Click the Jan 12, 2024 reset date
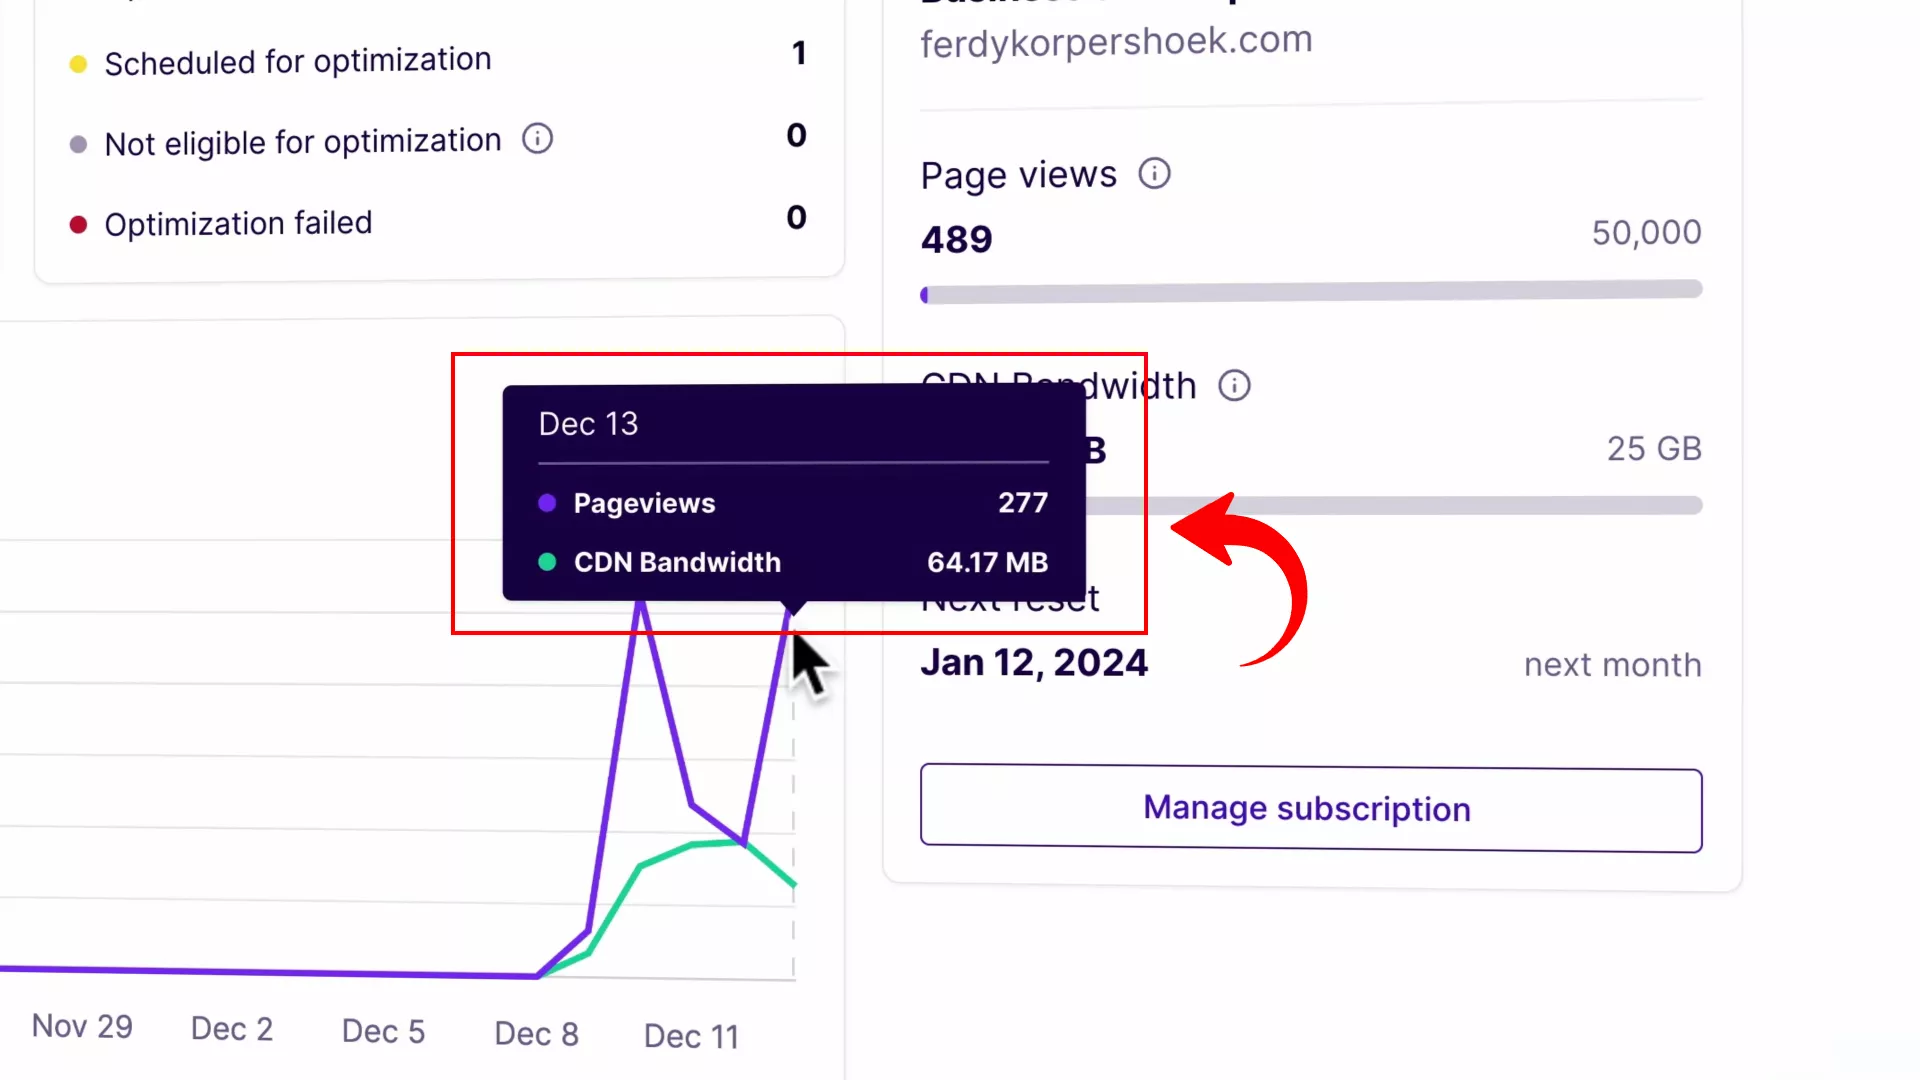 (1034, 662)
